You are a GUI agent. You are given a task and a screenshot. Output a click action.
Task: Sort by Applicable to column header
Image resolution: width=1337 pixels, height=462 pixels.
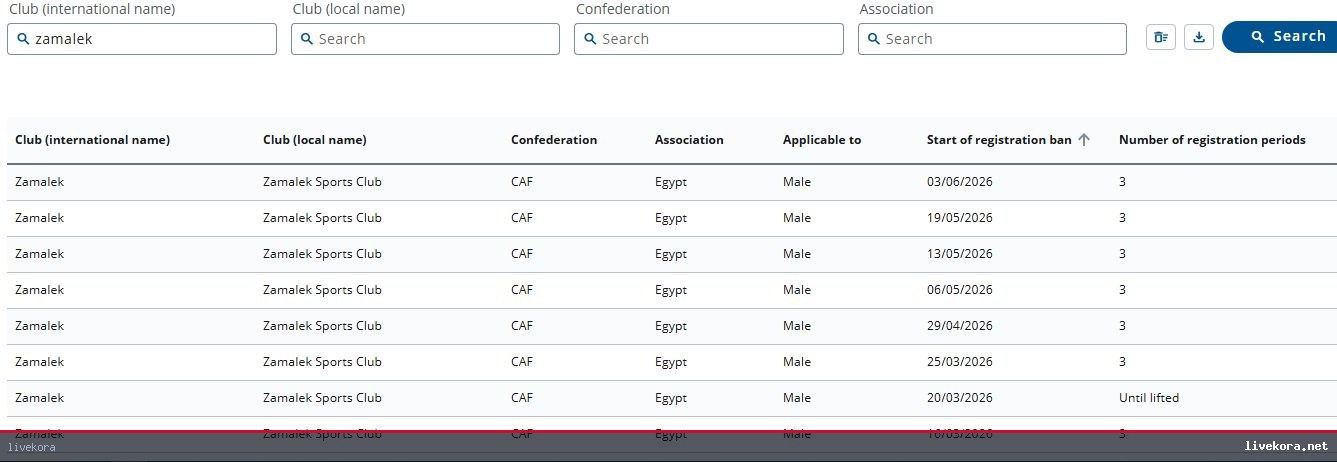pyautogui.click(x=822, y=140)
